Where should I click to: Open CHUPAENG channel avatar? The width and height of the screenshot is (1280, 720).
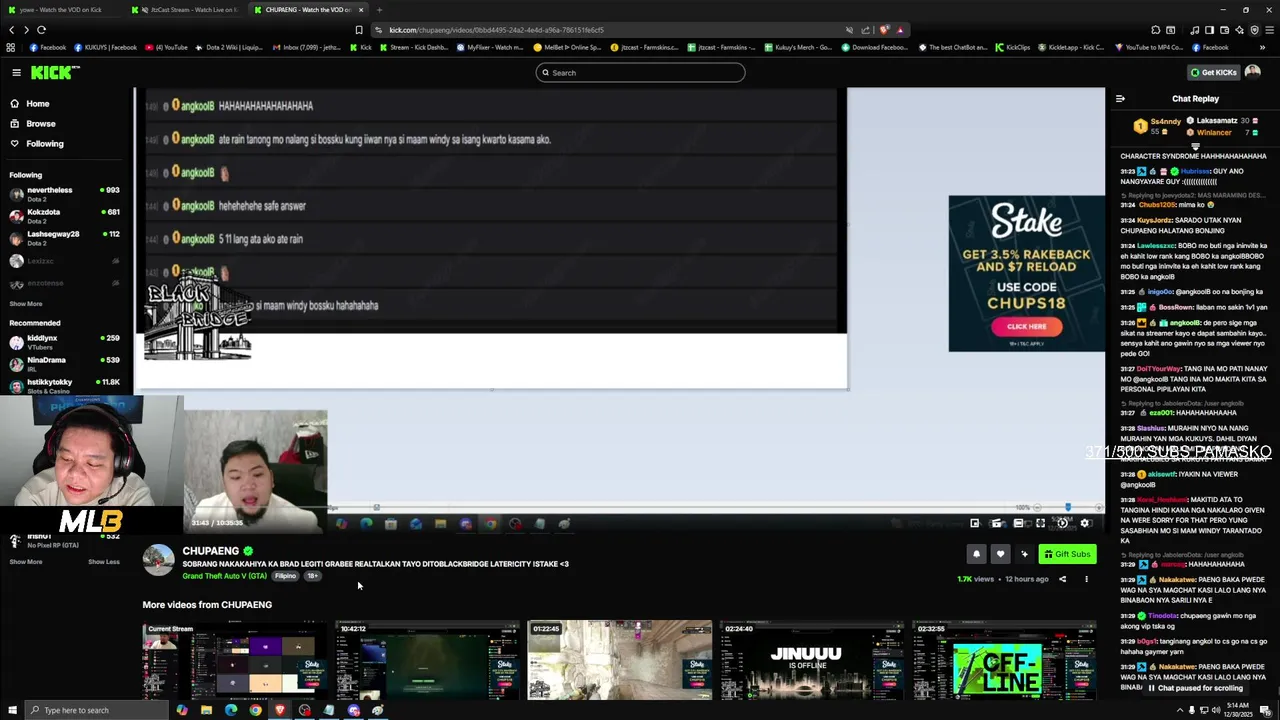158,560
